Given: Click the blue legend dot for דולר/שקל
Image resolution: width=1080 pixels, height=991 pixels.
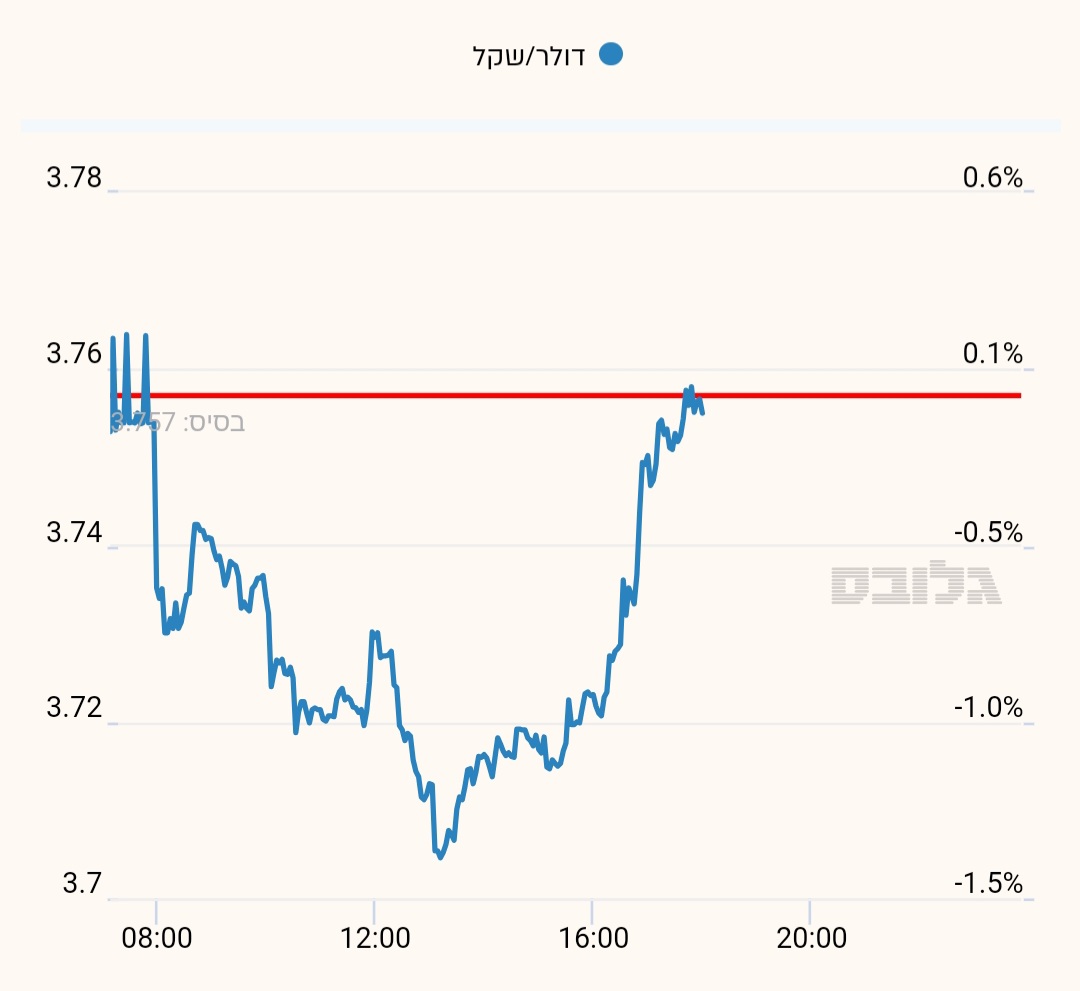Looking at the screenshot, I should (610, 55).
